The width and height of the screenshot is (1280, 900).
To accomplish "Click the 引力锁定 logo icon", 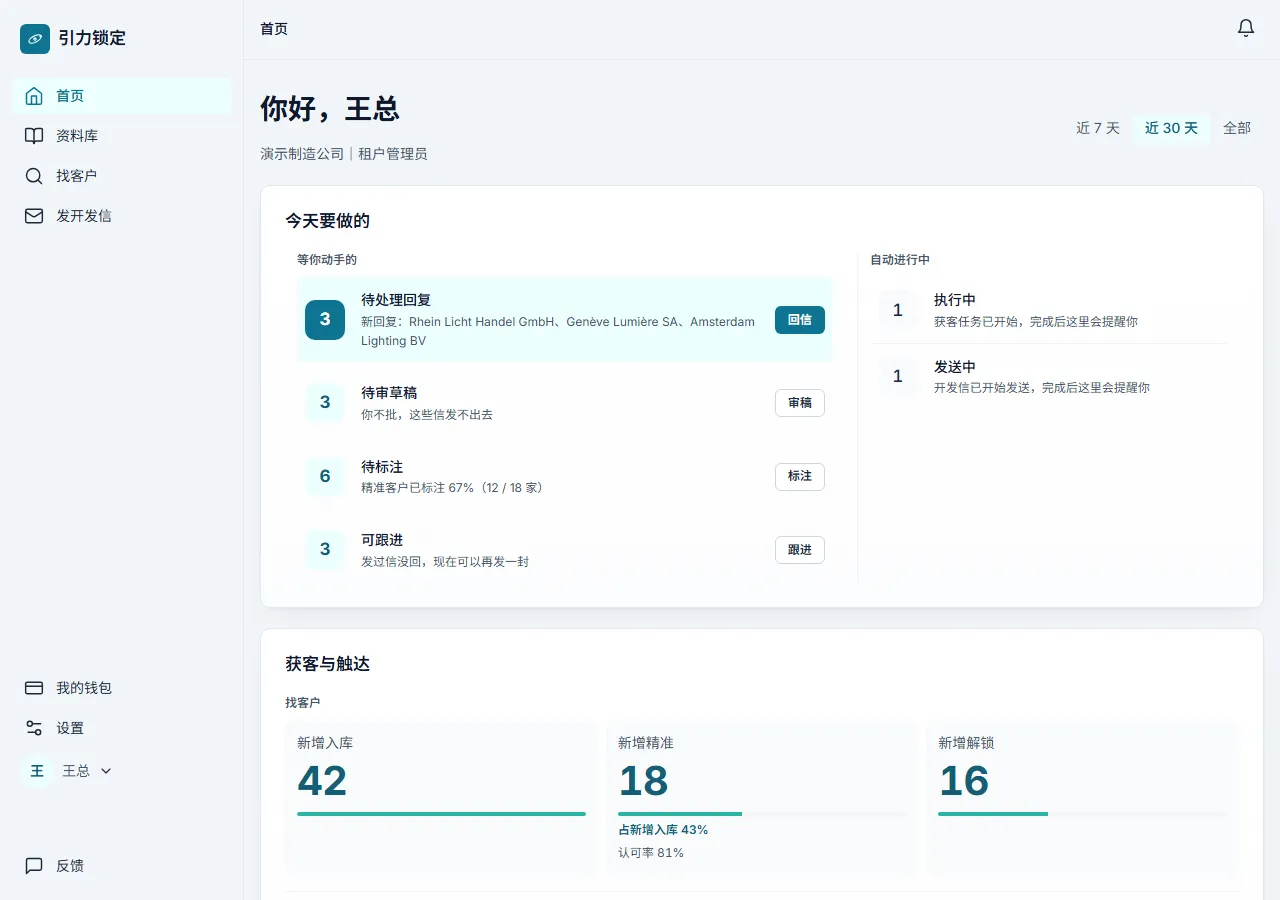I will pos(35,39).
